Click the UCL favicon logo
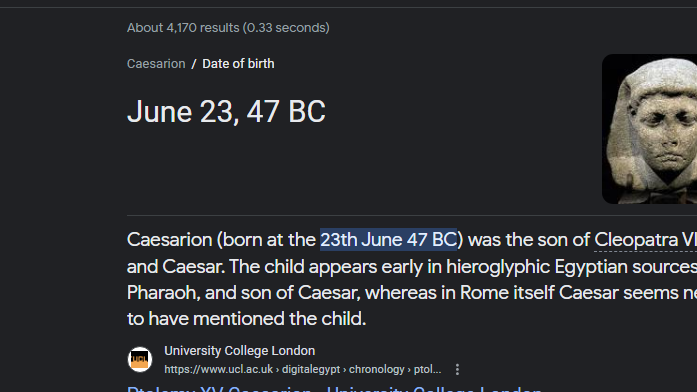This screenshot has height=392, width=697. click(x=140, y=360)
